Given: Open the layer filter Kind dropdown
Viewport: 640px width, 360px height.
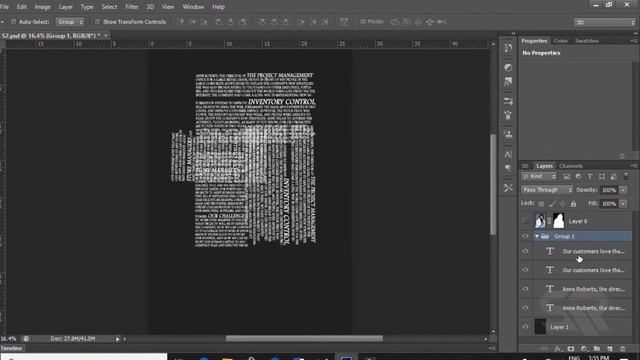Looking at the screenshot, I should [x=539, y=176].
